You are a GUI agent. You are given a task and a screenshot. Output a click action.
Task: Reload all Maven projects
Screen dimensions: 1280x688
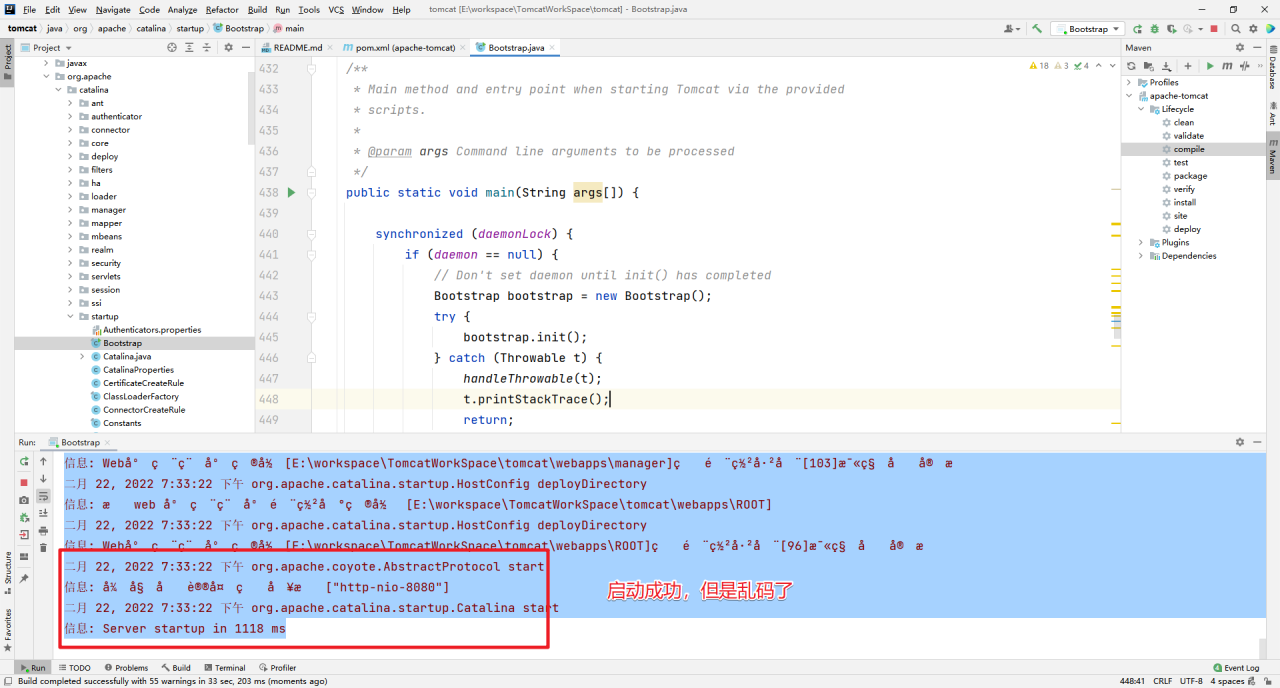(1132, 66)
